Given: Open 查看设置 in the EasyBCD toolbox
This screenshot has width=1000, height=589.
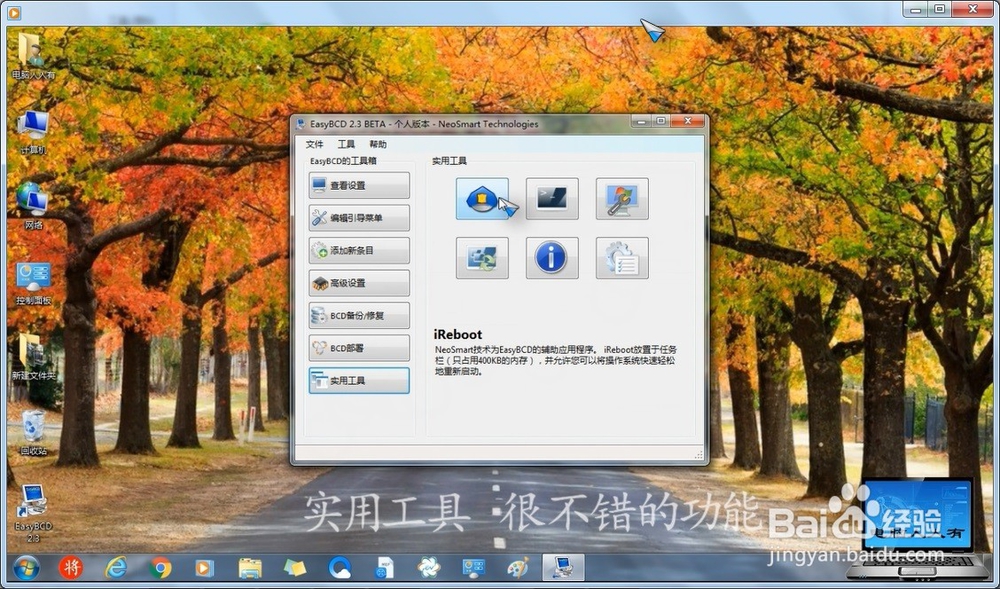Looking at the screenshot, I should click(359, 185).
